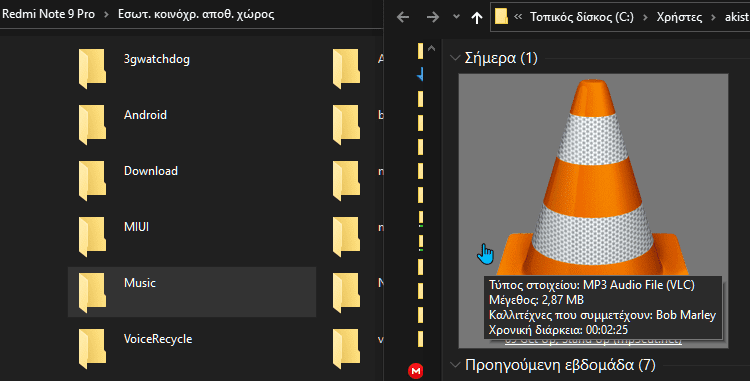Click the blue pinned Quick access icon
This screenshot has height=381, width=750.
tap(420, 75)
